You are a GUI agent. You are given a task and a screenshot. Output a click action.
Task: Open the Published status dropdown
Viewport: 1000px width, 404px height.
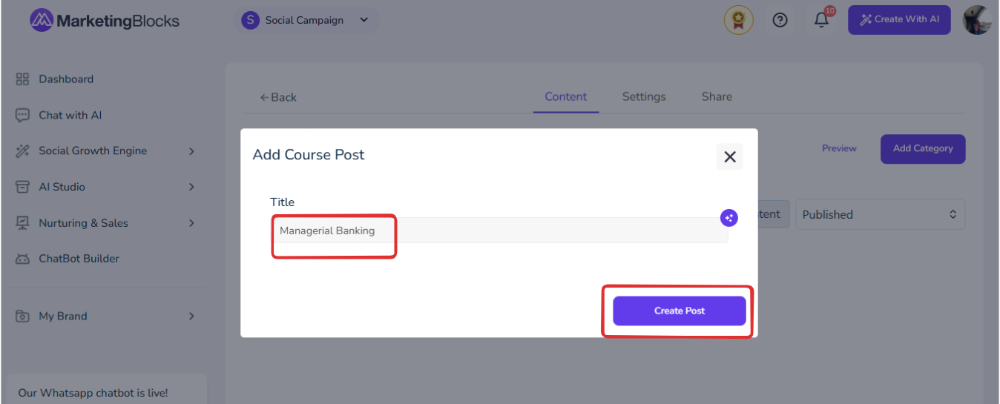[880, 214]
